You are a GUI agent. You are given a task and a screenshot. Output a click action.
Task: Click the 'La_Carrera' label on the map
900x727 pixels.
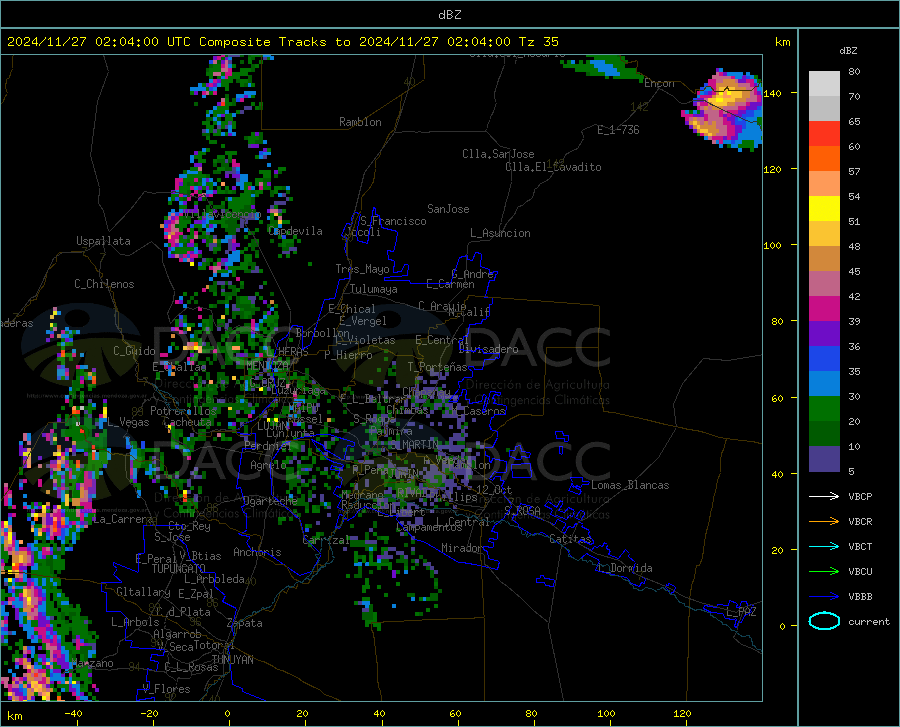coord(123,519)
